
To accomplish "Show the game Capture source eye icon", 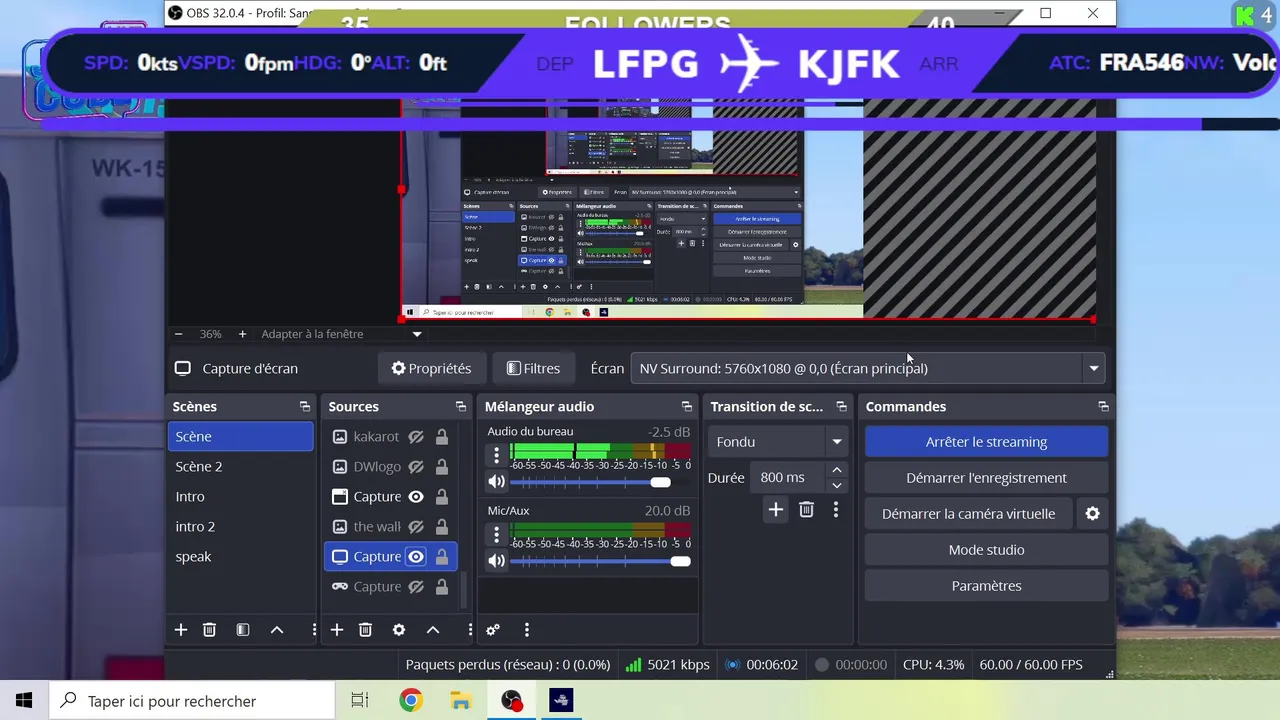I will (x=416, y=587).
